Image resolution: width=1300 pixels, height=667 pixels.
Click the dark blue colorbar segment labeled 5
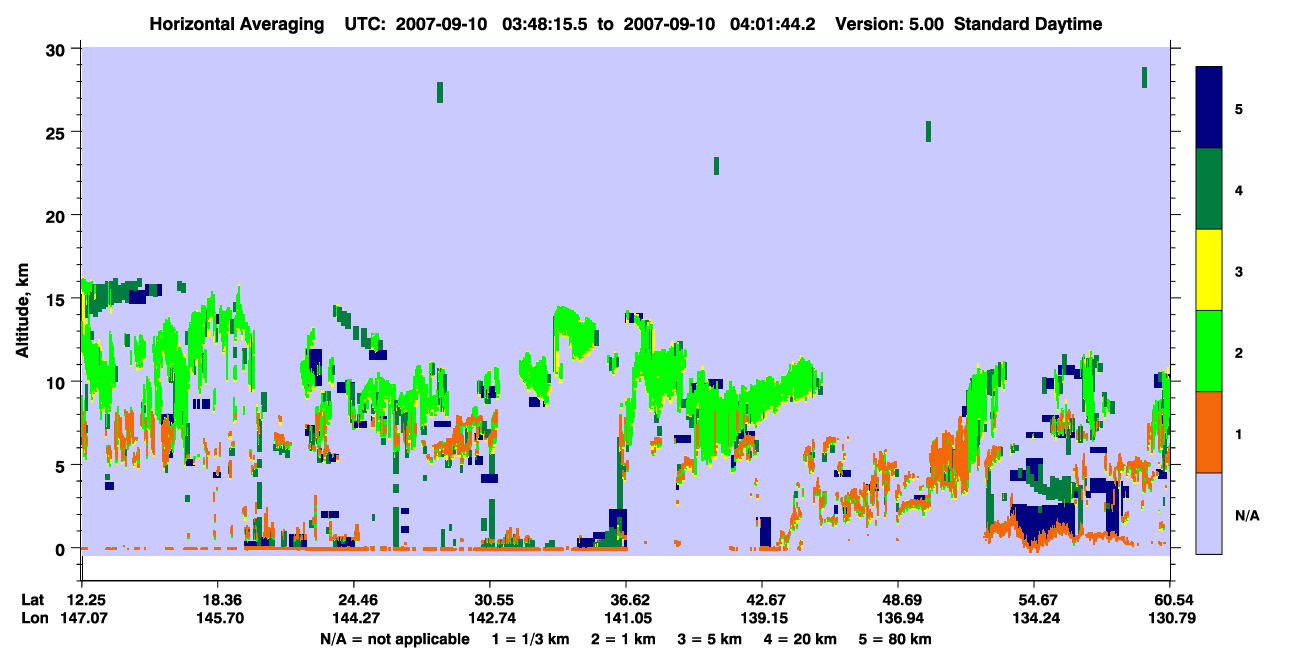(x=1209, y=107)
